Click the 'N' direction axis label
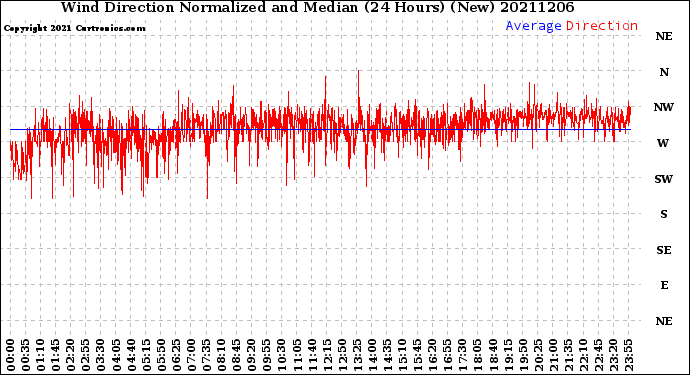690x375 pixels. point(664,72)
